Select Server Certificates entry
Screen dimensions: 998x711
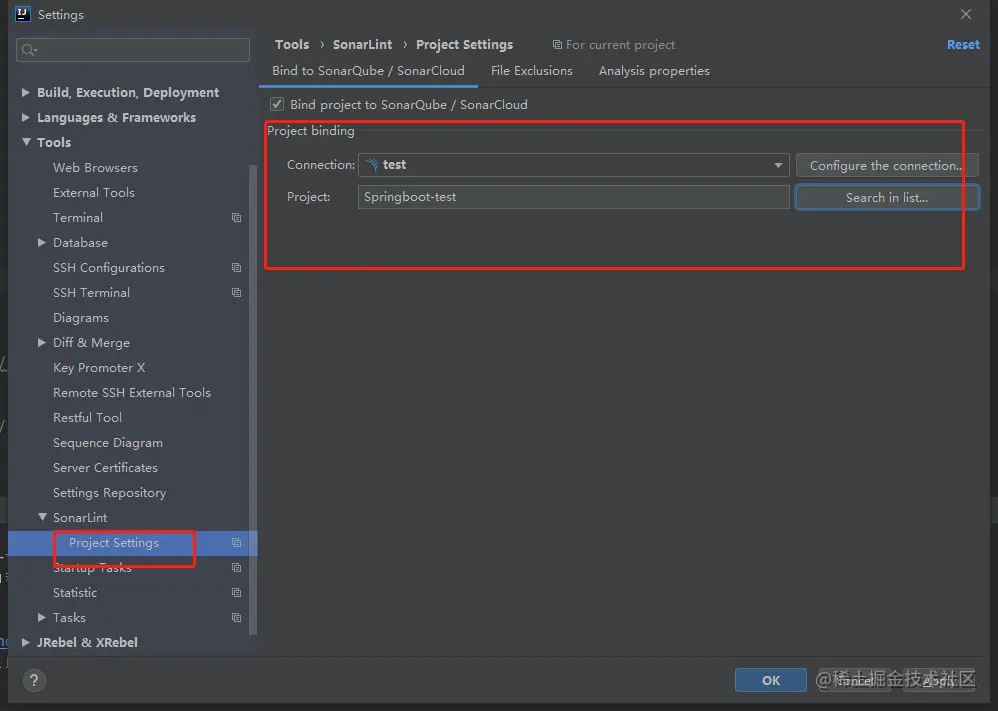(x=106, y=467)
